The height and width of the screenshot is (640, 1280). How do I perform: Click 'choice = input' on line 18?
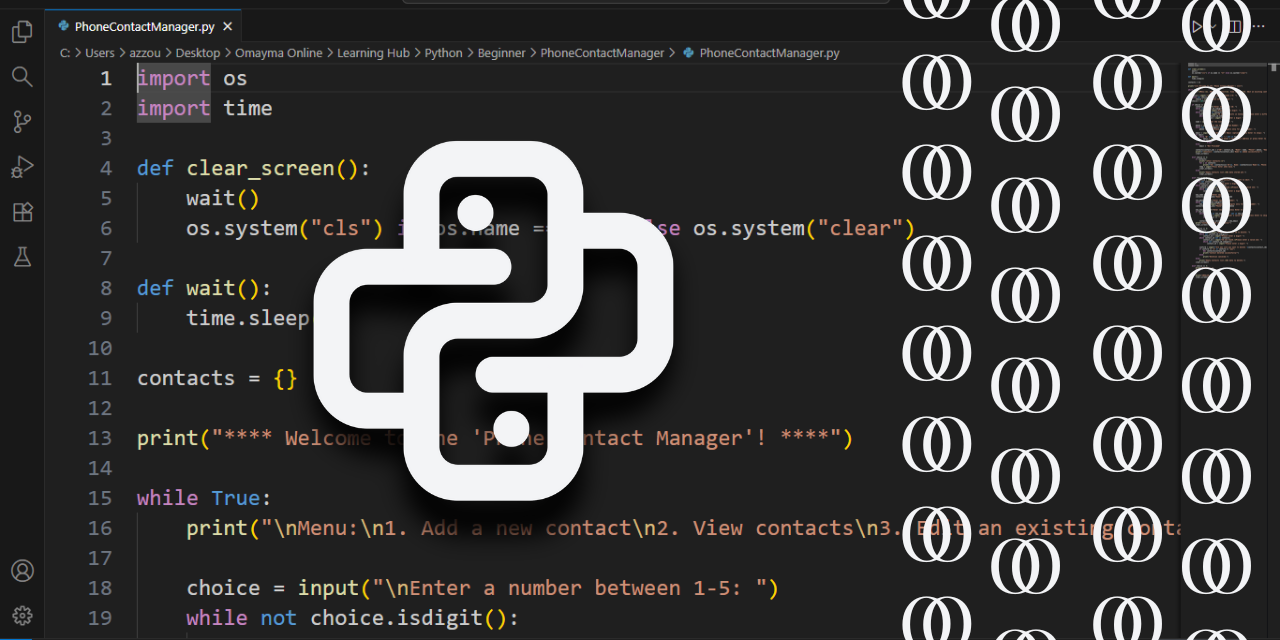pos(272,588)
